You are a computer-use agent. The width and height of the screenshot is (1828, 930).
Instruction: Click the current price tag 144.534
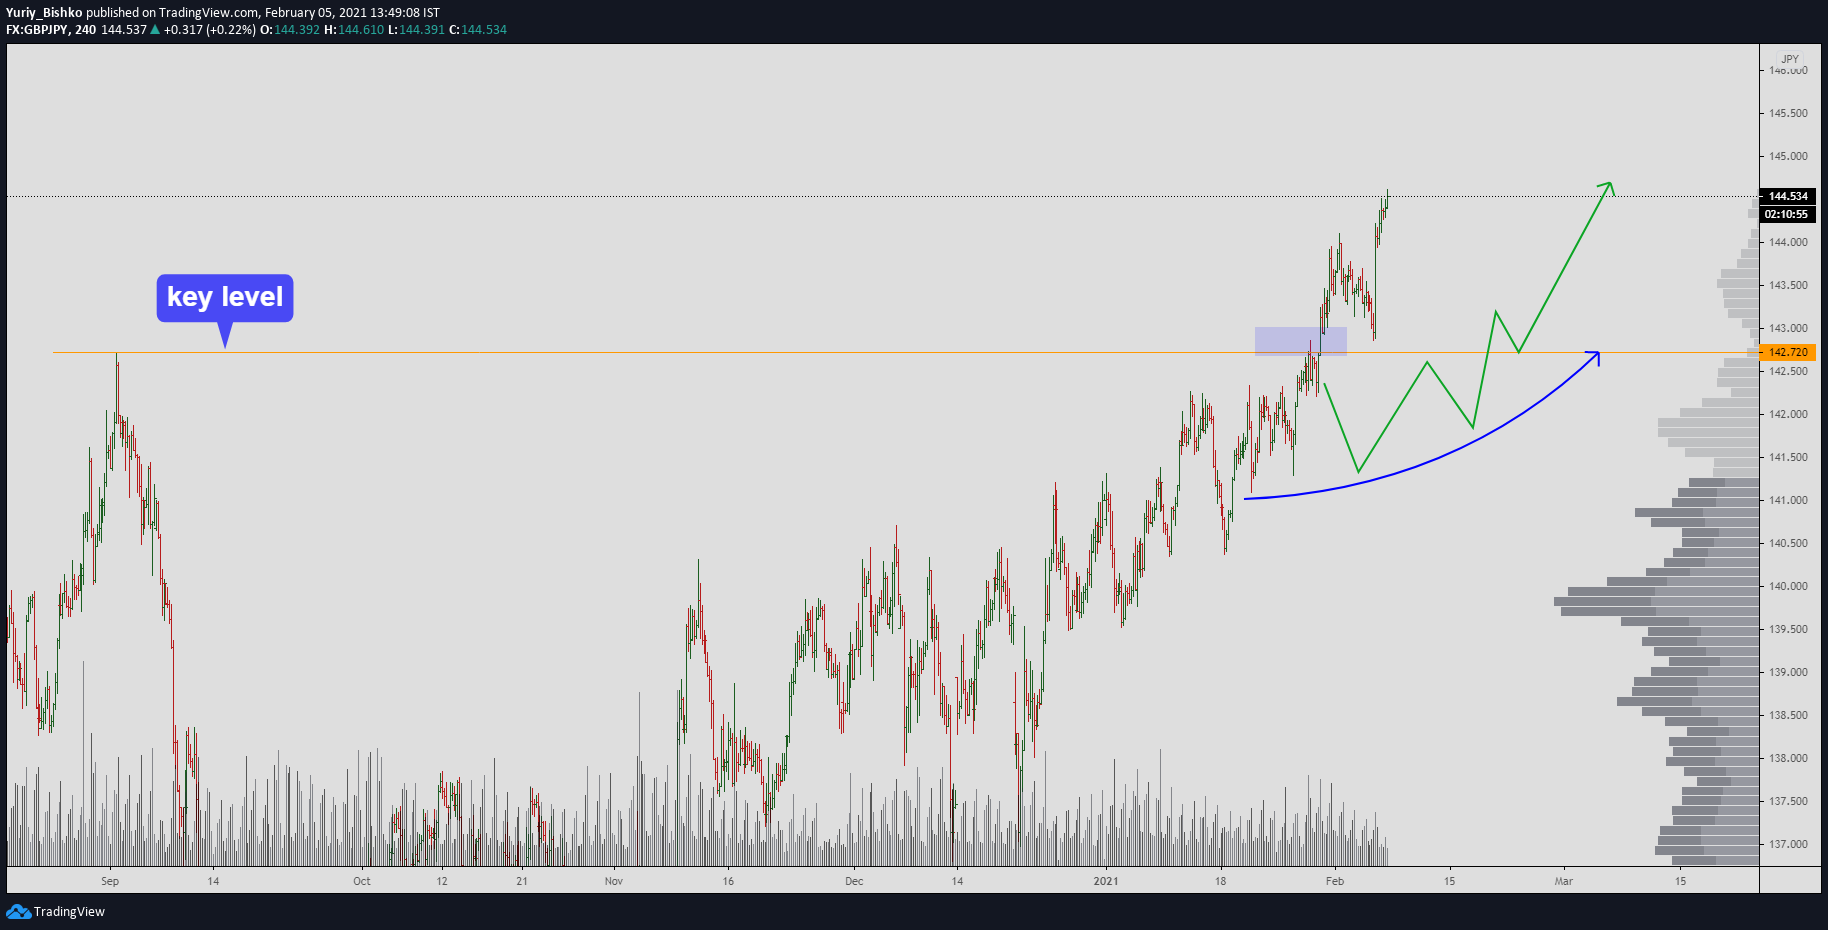point(1787,196)
